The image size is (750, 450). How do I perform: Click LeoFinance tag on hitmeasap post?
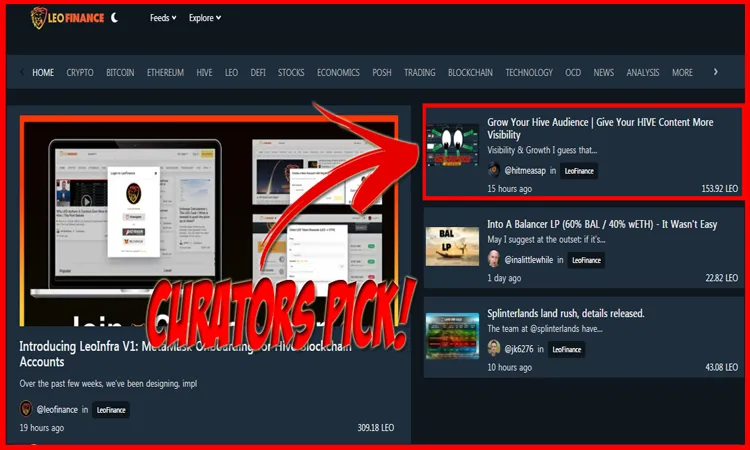coord(579,171)
